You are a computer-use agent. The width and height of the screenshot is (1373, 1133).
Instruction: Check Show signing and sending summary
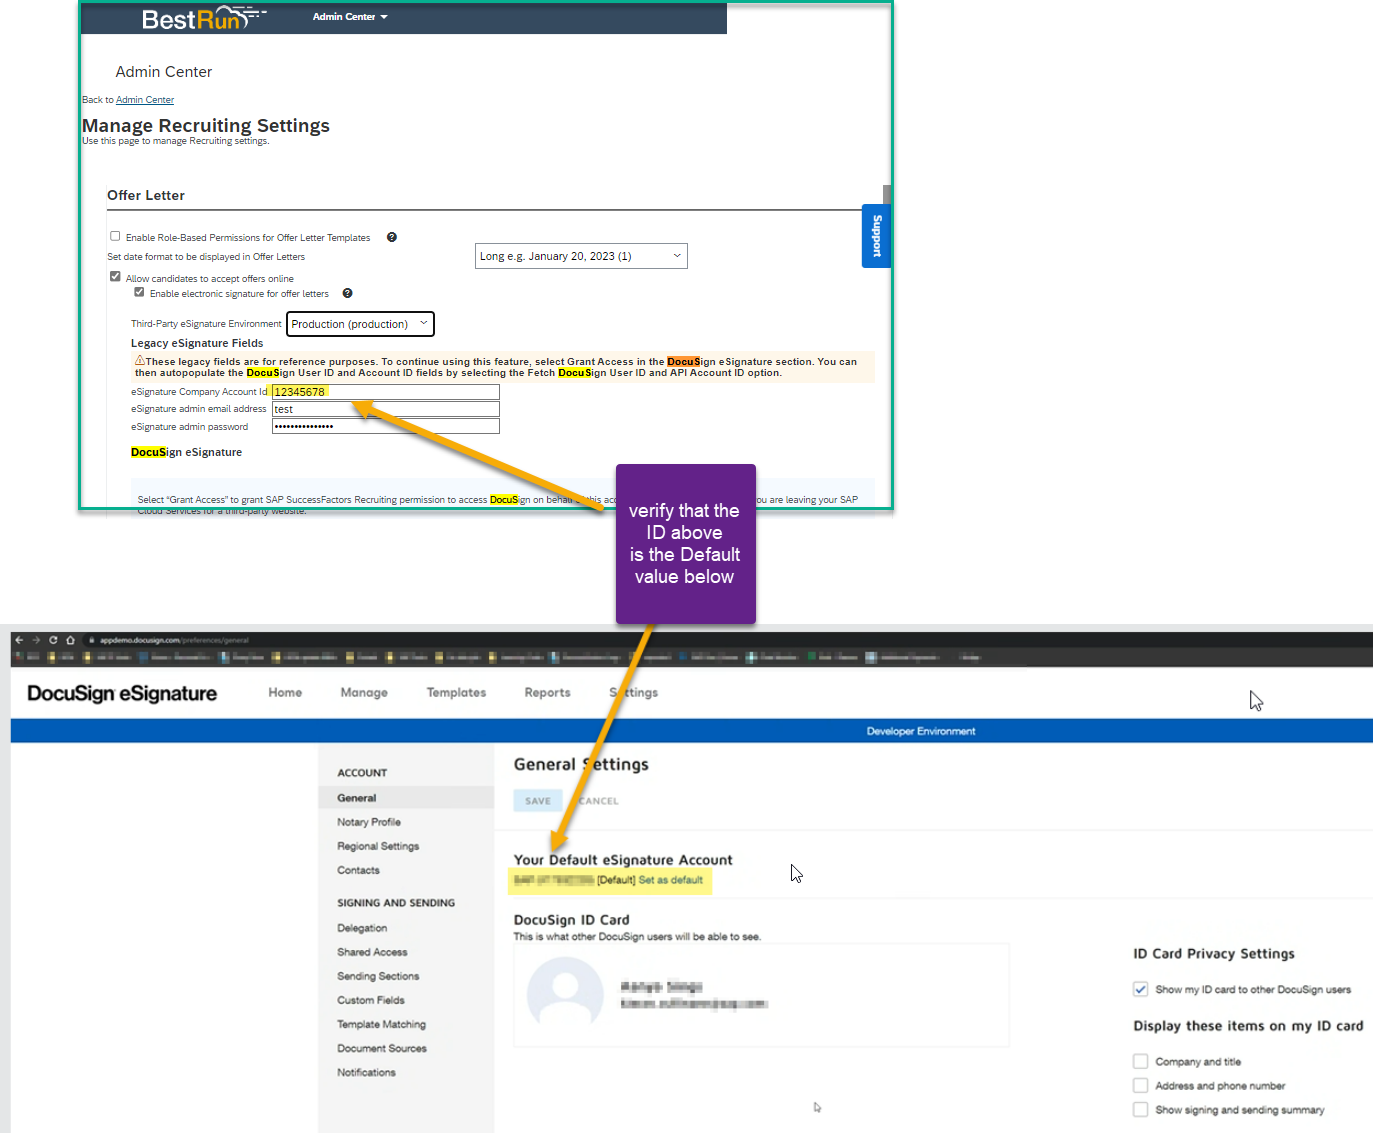tap(1140, 1109)
